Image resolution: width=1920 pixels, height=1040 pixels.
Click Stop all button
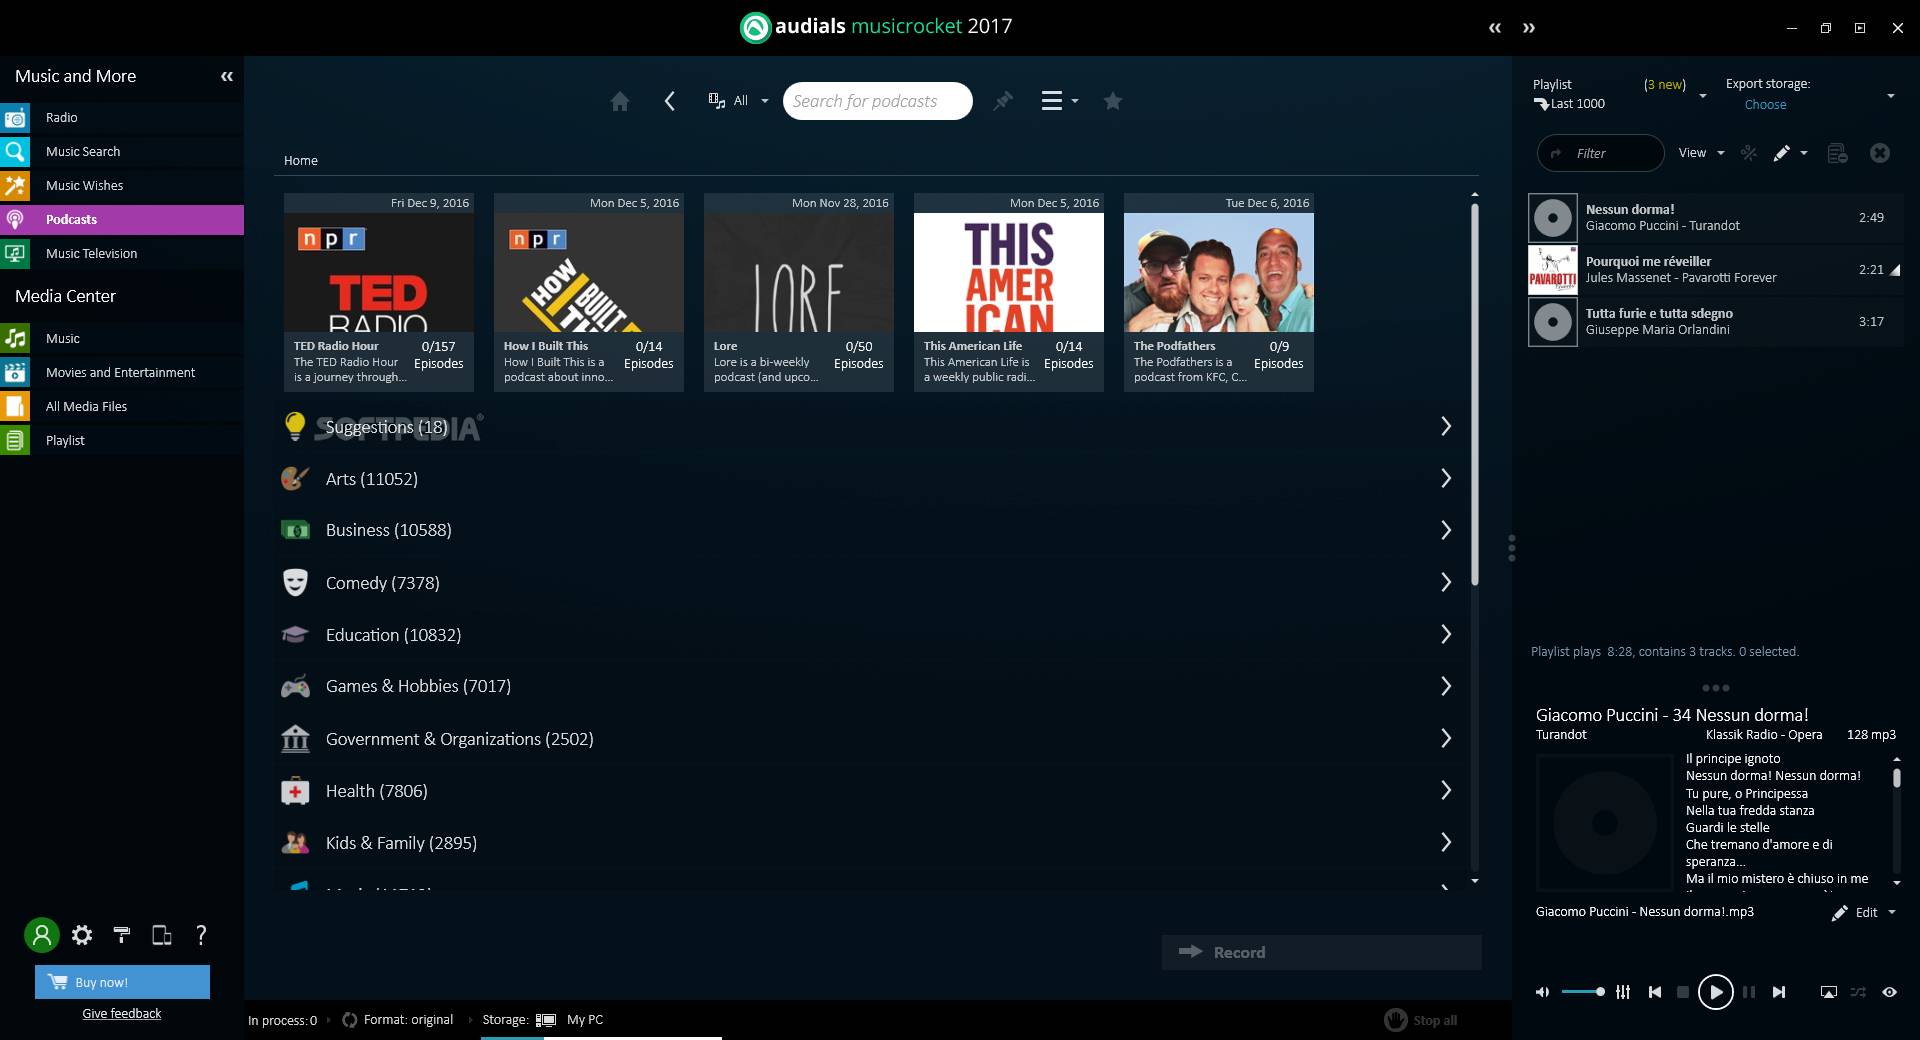click(x=1421, y=1020)
